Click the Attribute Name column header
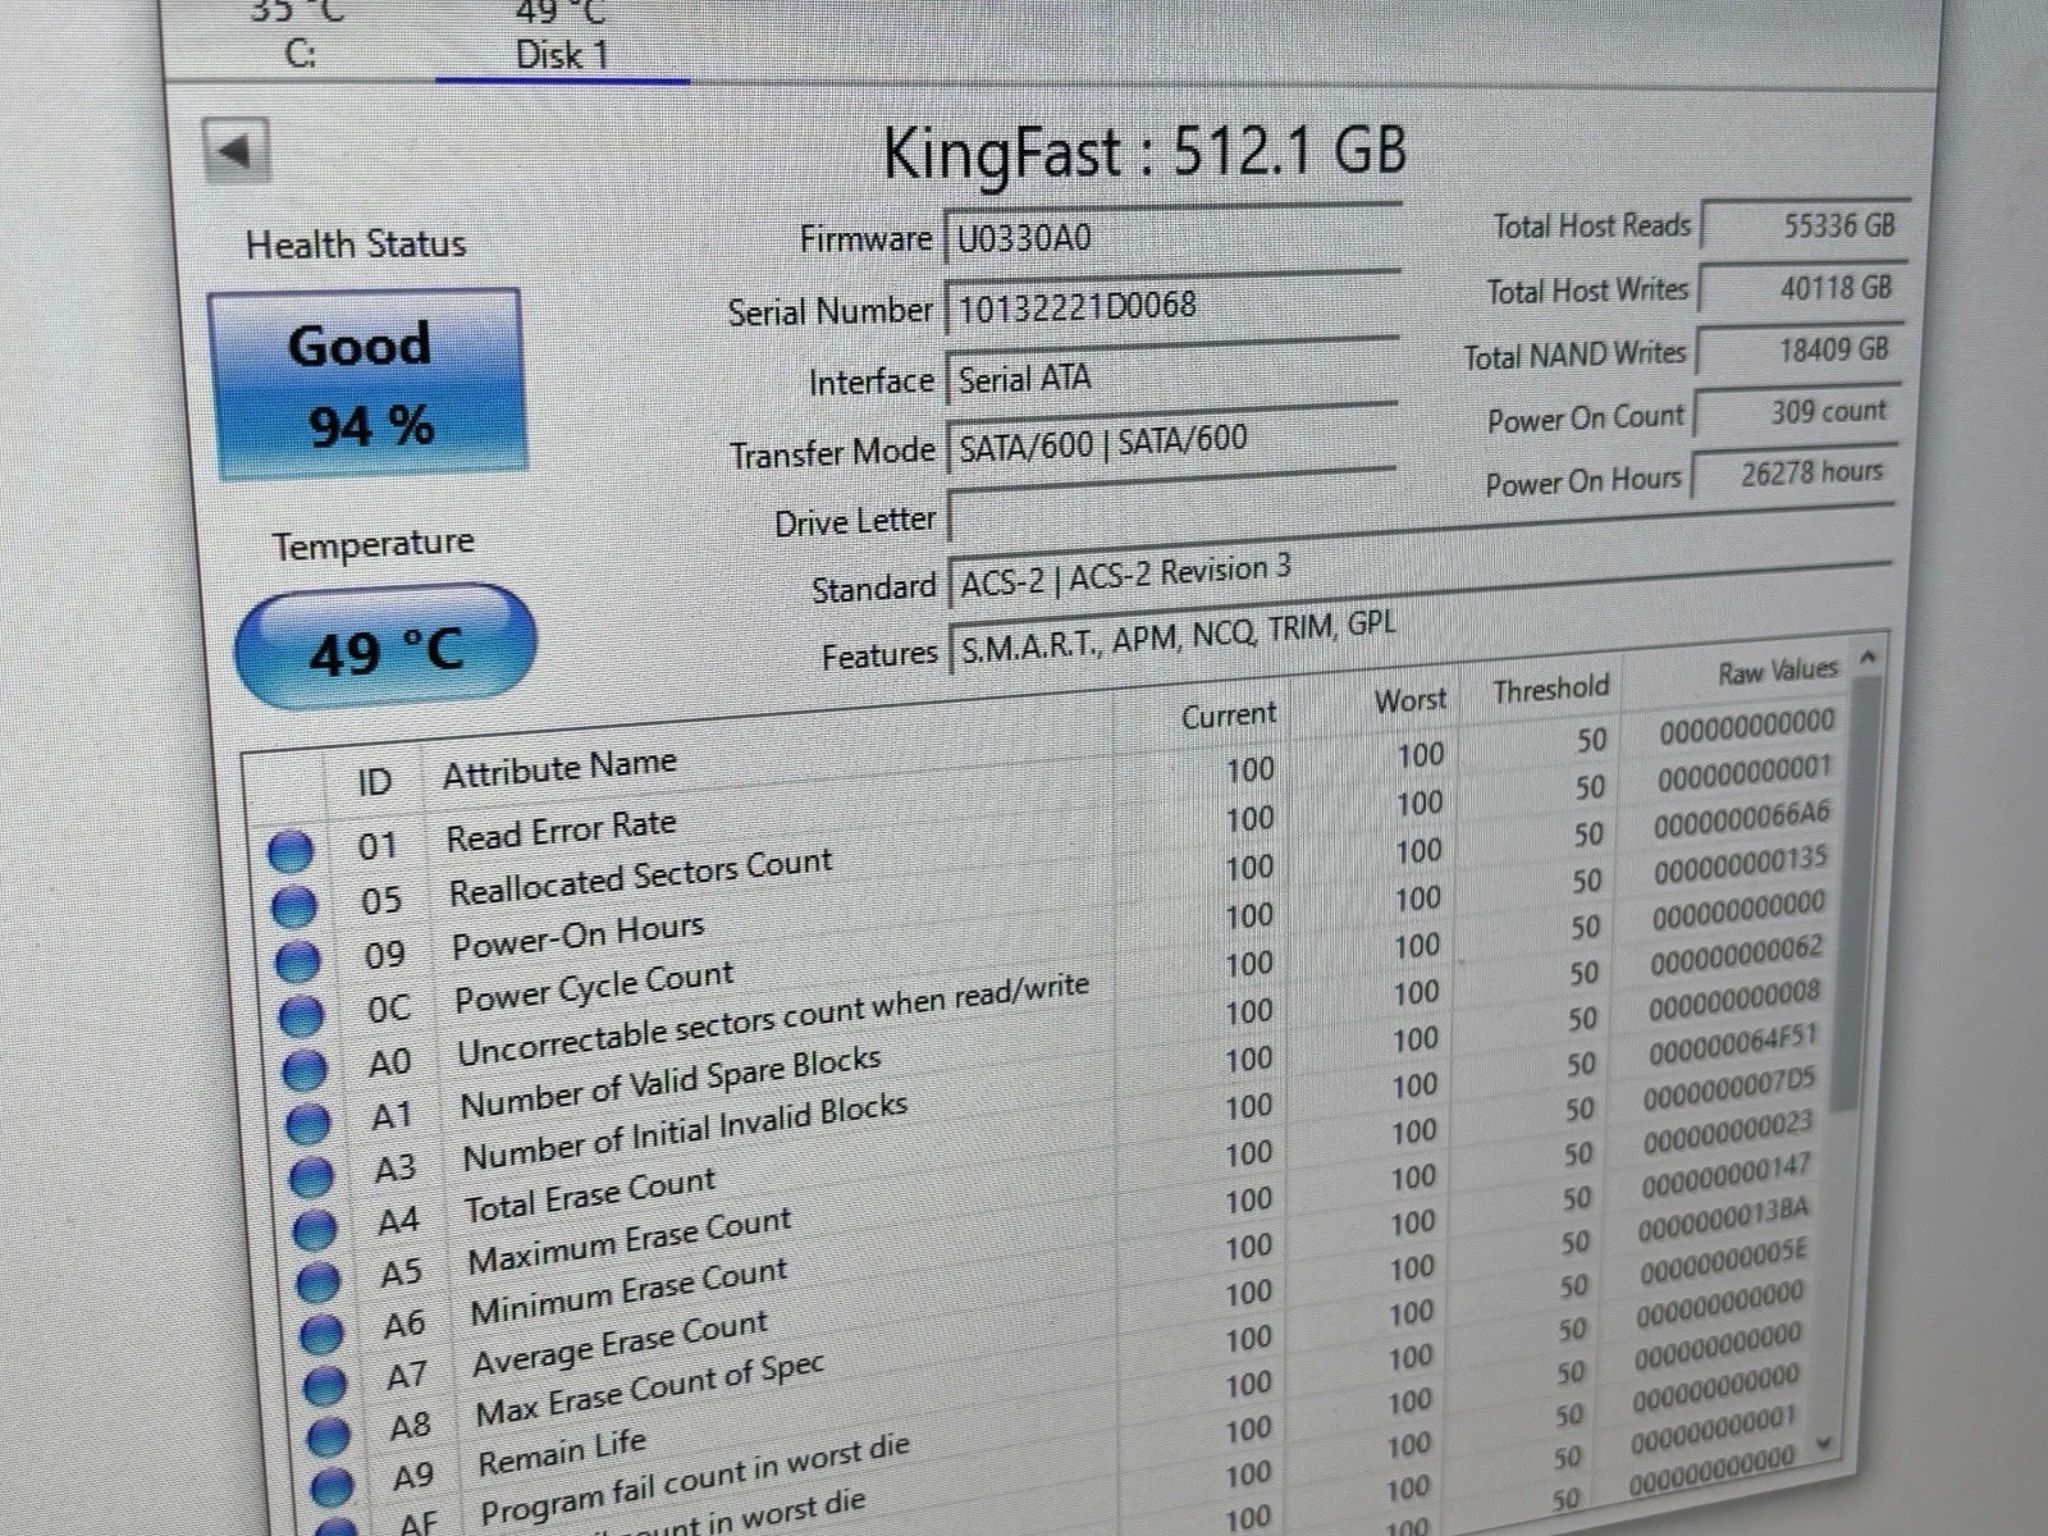This screenshot has width=2048, height=1536. tap(560, 768)
